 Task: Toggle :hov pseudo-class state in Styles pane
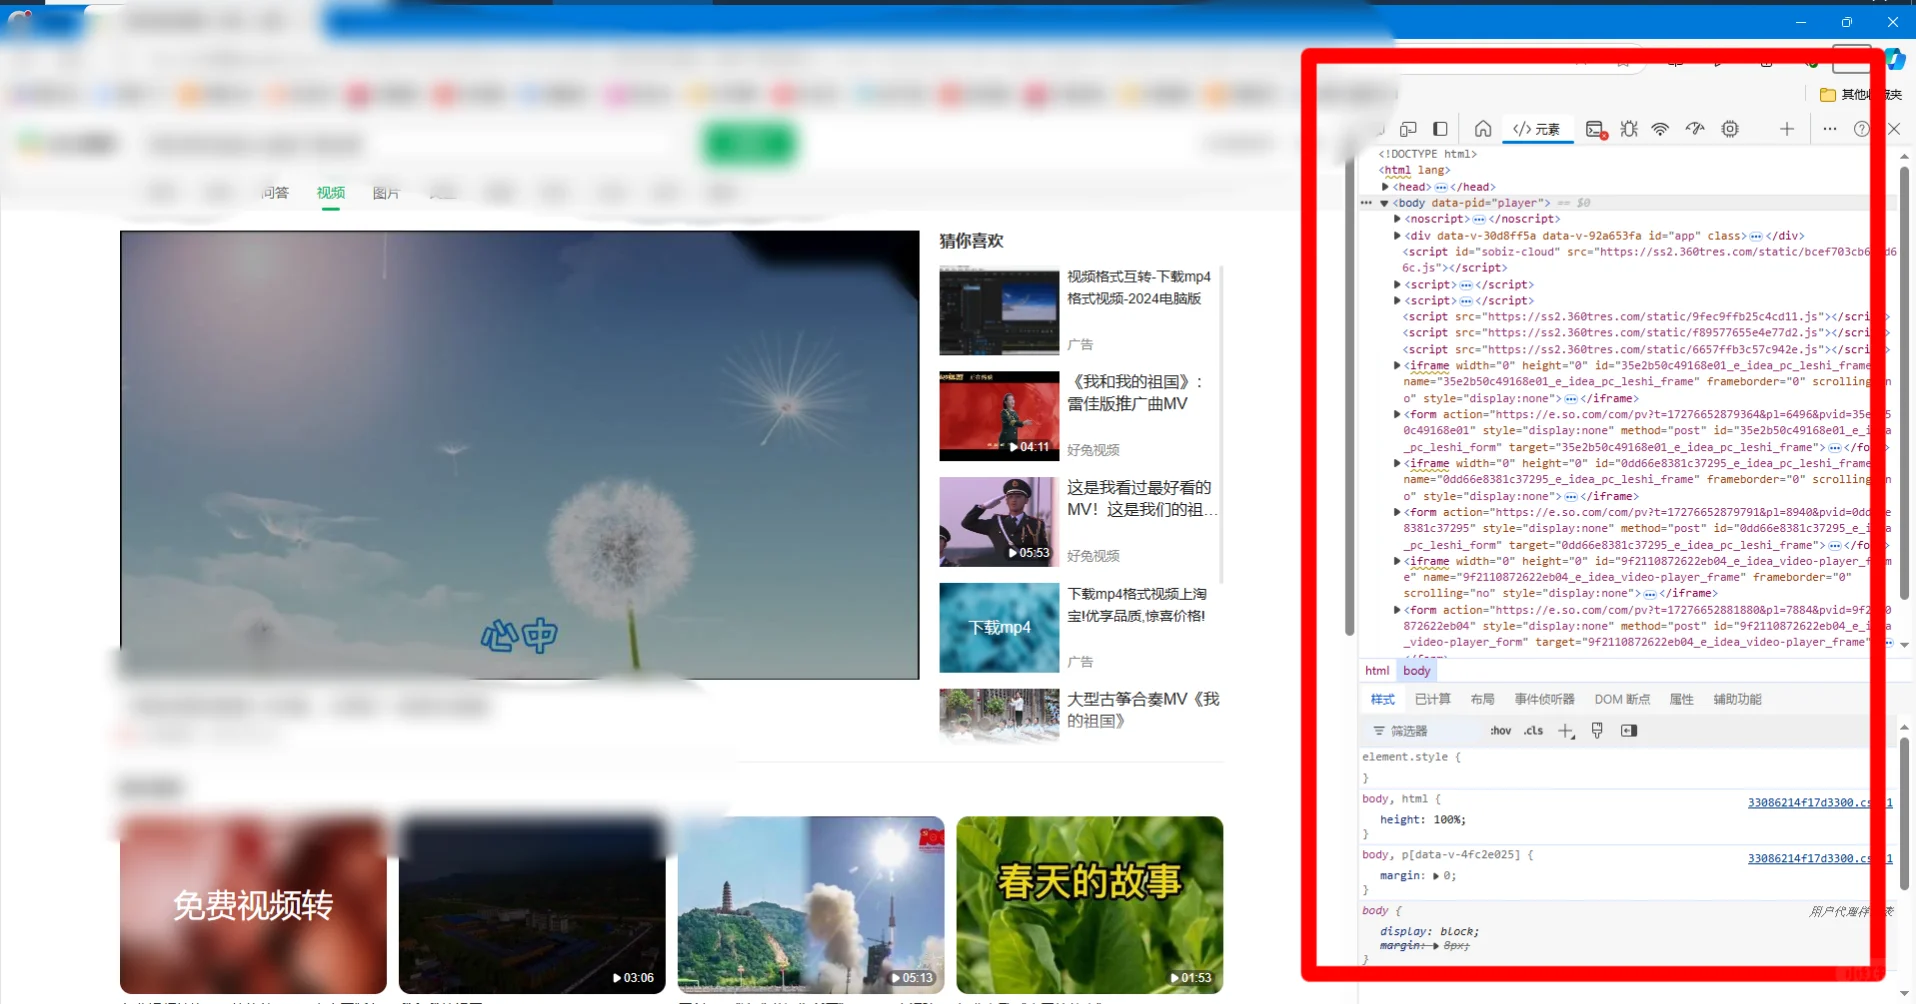tap(1501, 731)
